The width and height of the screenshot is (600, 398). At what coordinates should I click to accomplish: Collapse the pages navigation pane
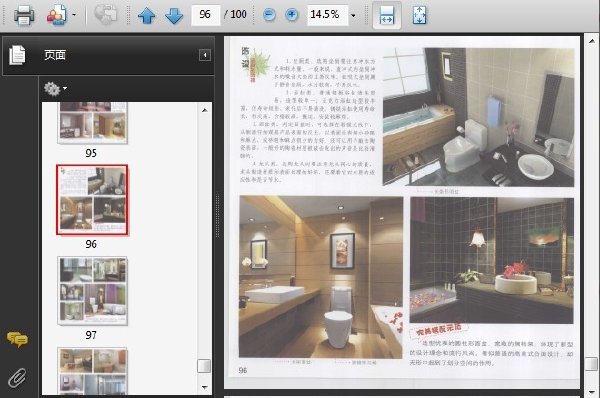(205, 55)
